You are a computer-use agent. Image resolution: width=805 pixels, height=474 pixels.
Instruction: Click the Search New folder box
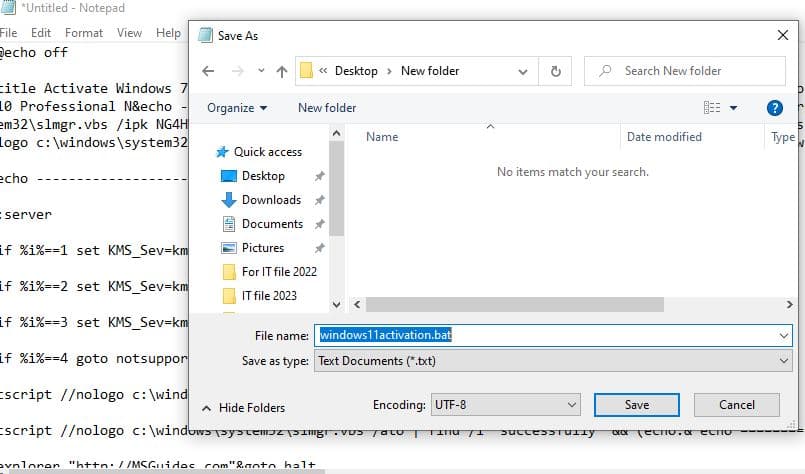685,71
